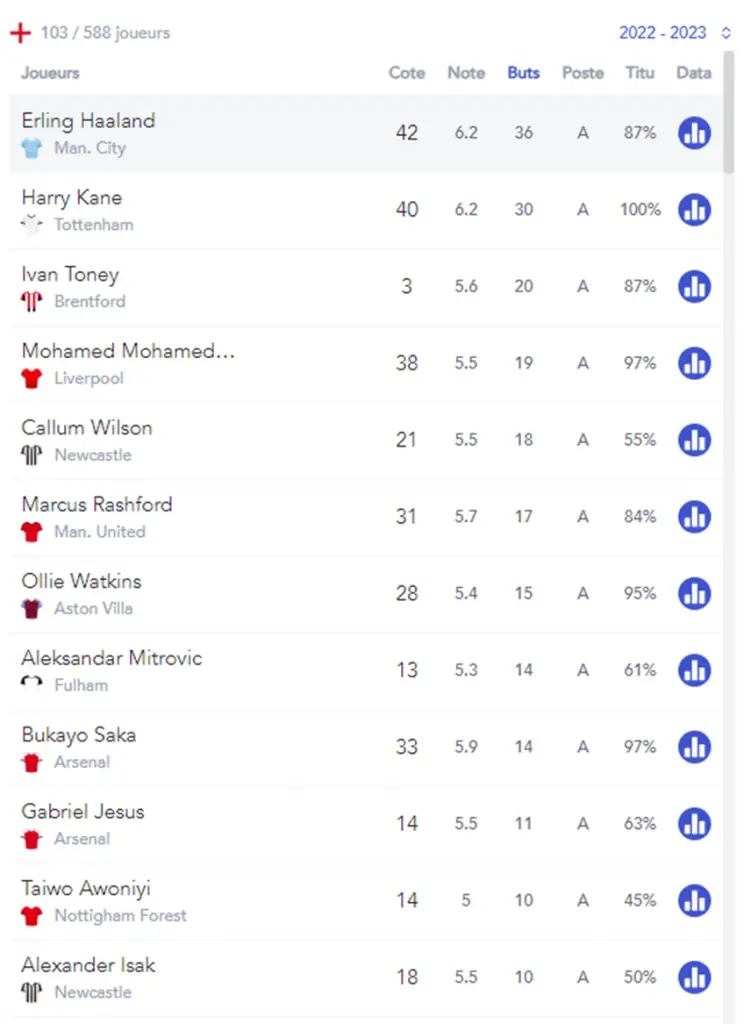Sort the table by Note header
This screenshot has height=1024, width=744.
pos(466,73)
